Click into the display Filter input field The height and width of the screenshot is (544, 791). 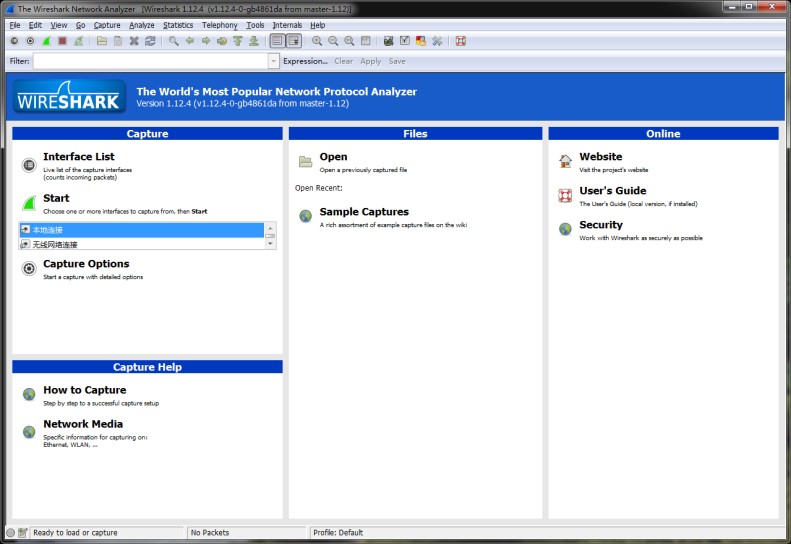pyautogui.click(x=151, y=61)
